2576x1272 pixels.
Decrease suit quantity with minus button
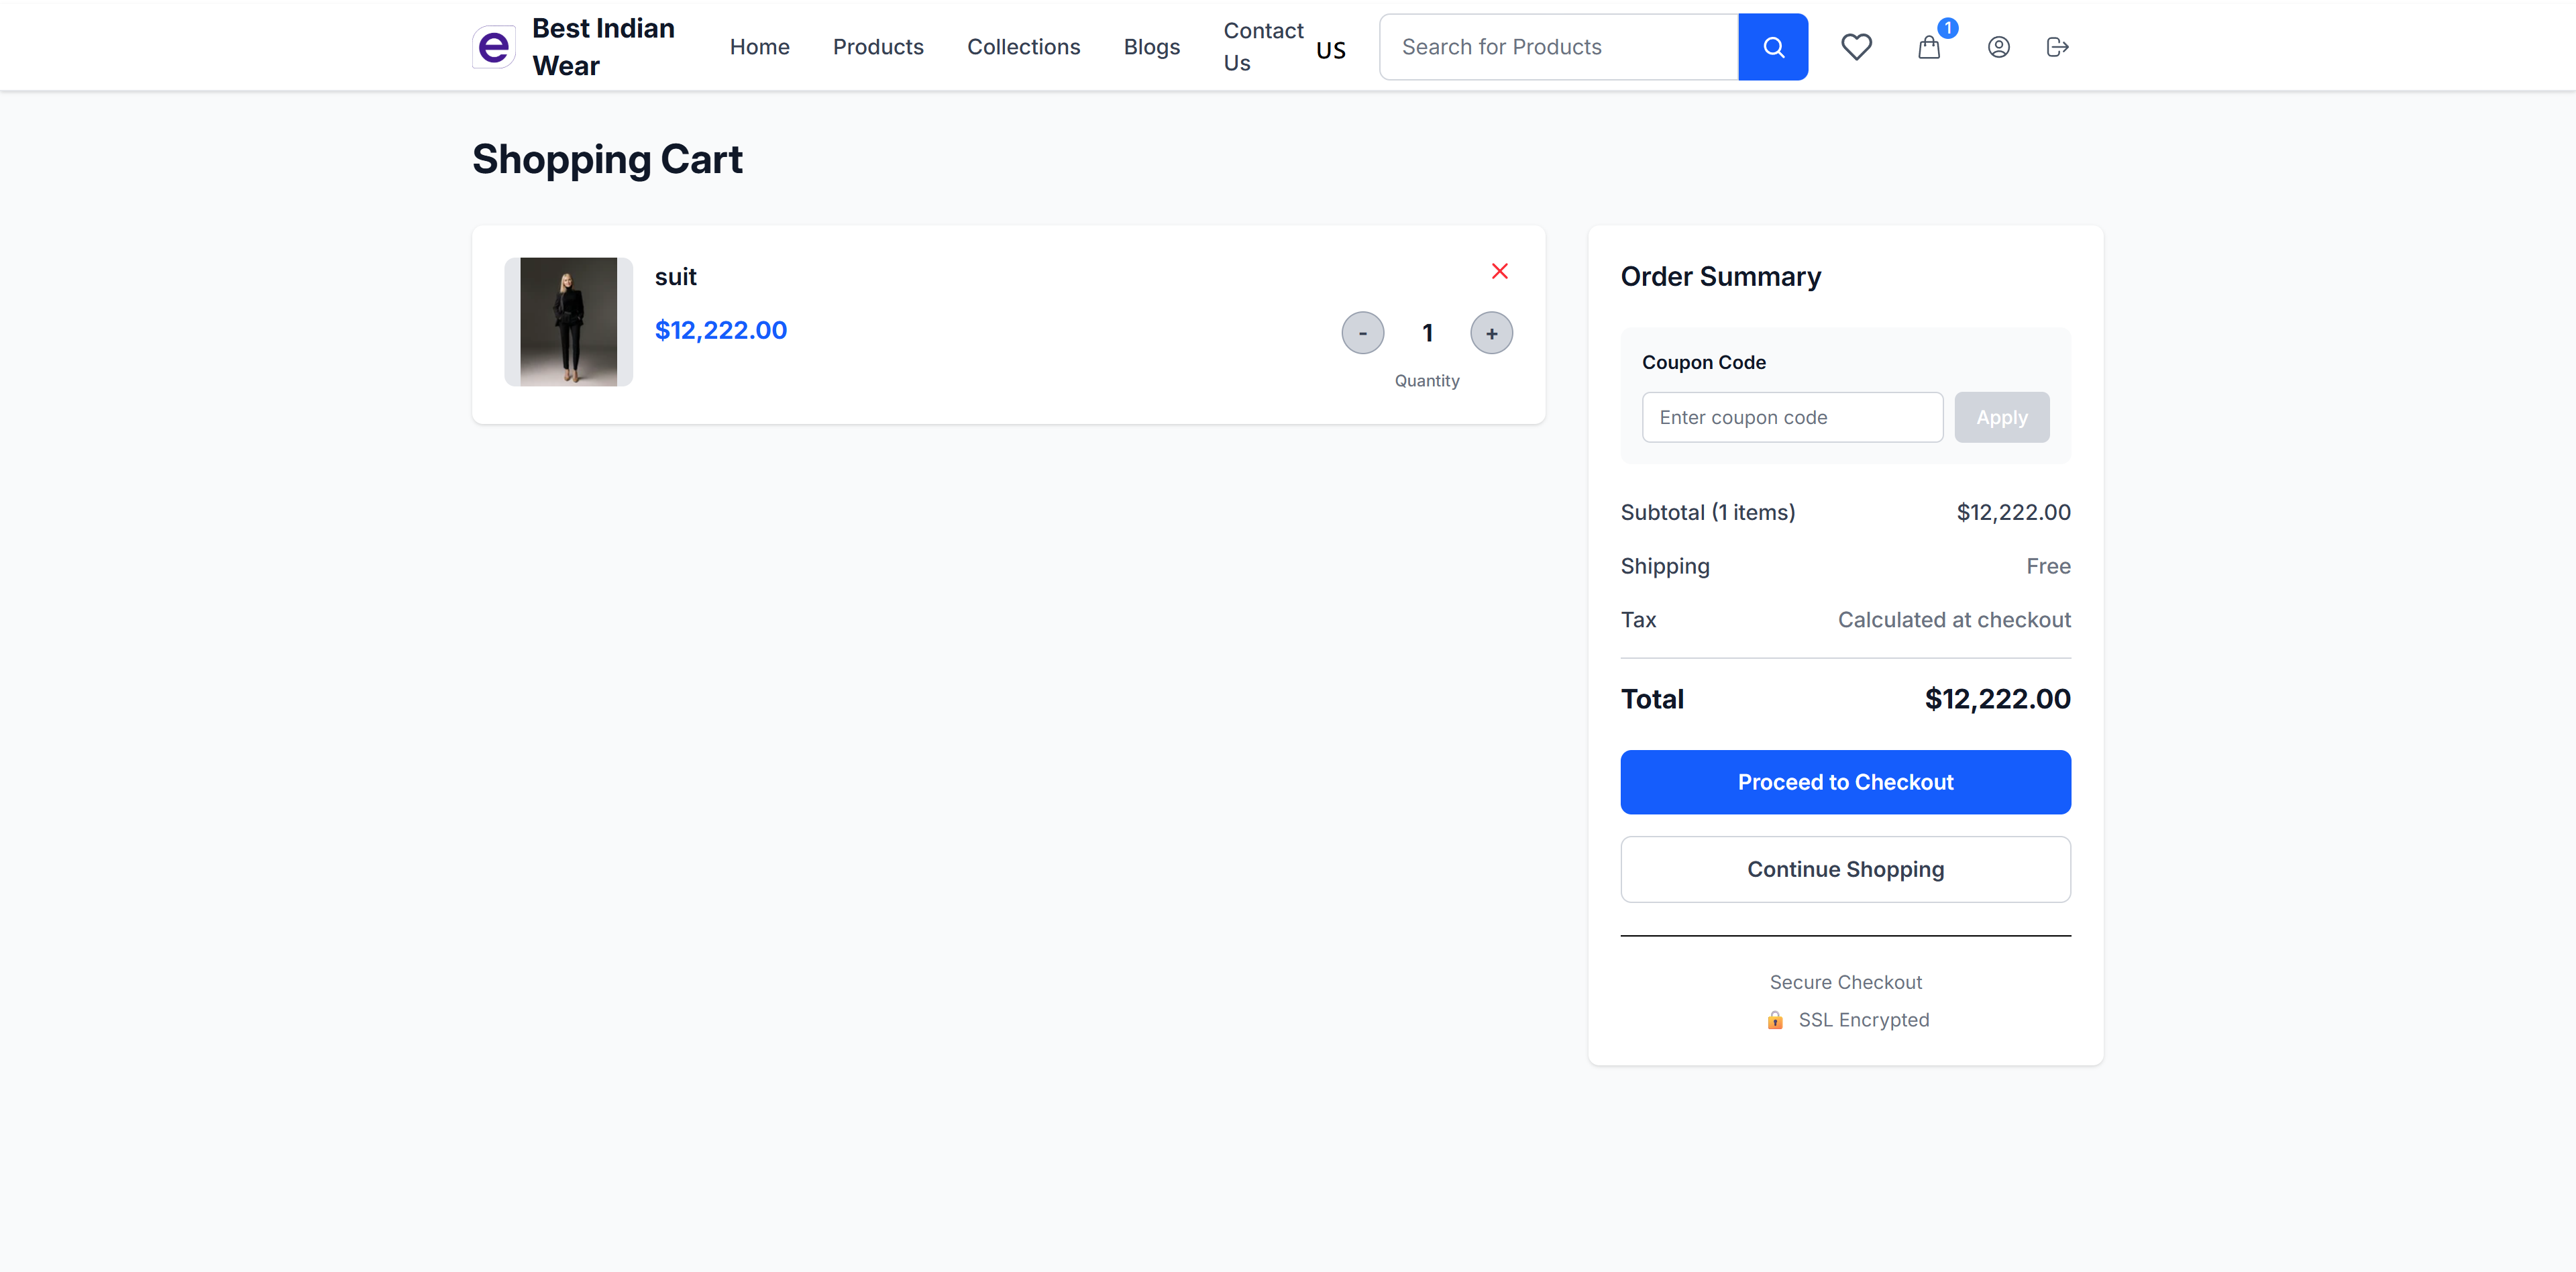tap(1363, 332)
